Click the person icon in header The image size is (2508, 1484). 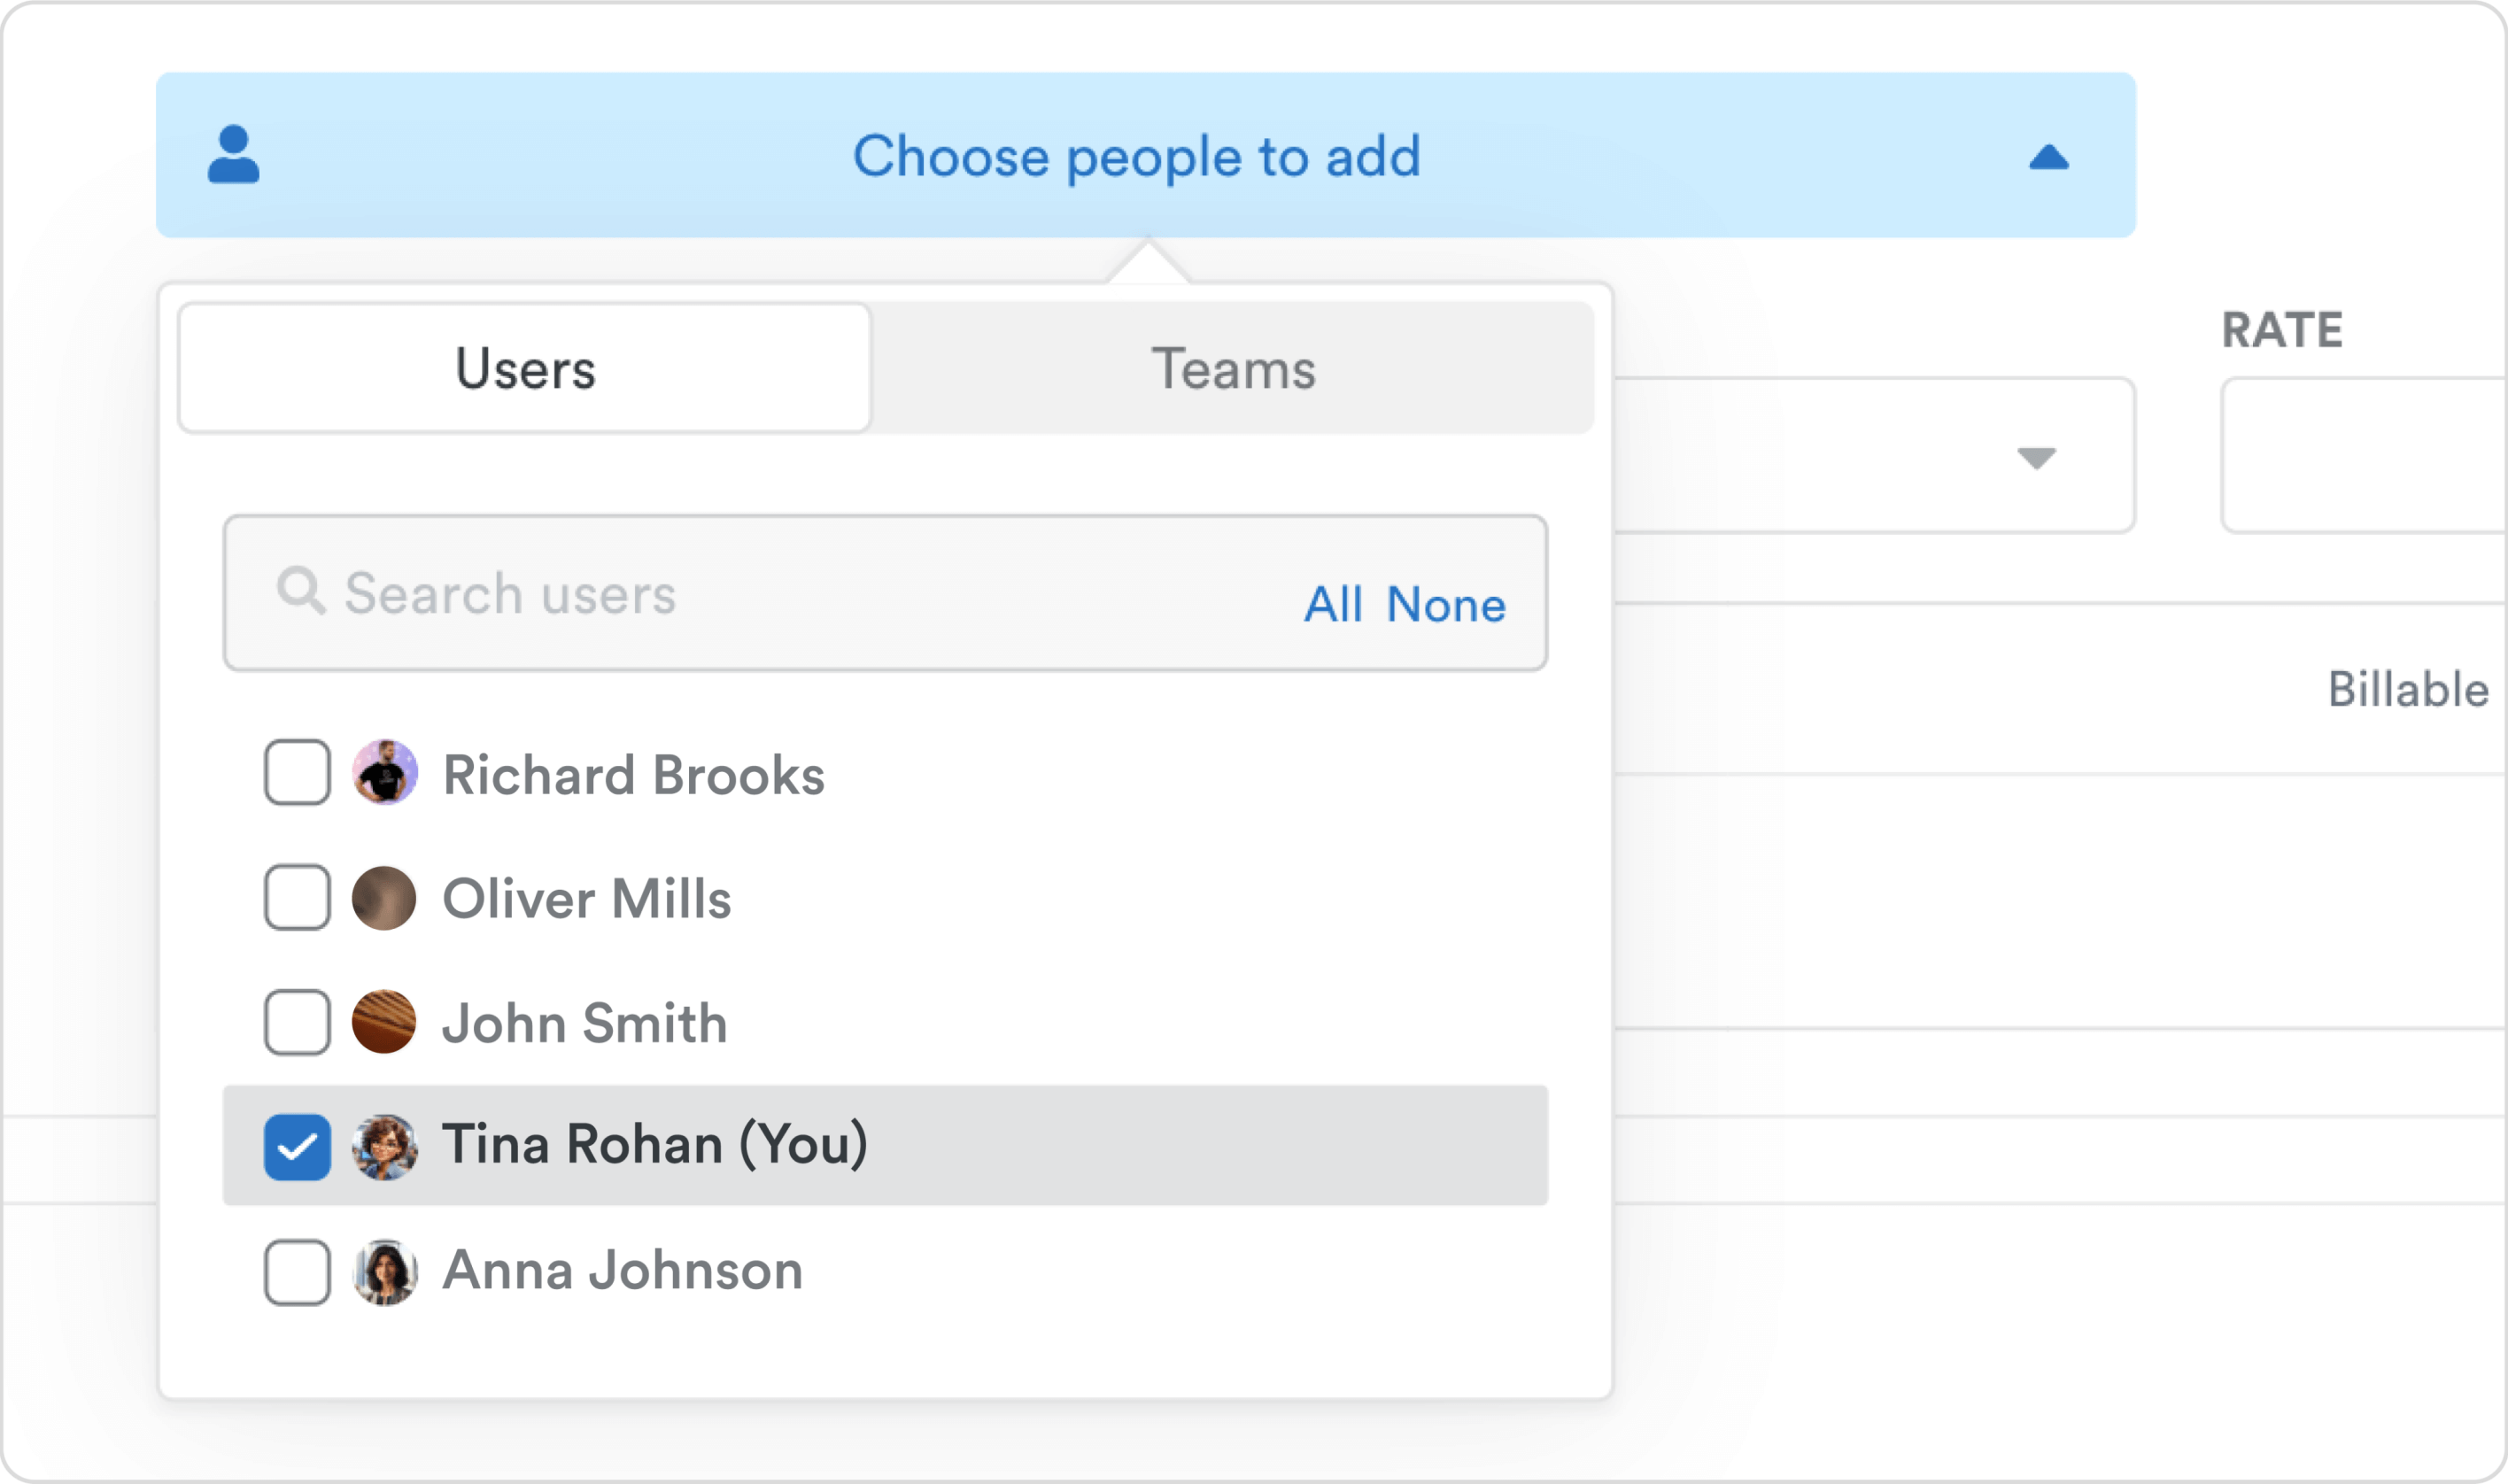click(x=233, y=155)
